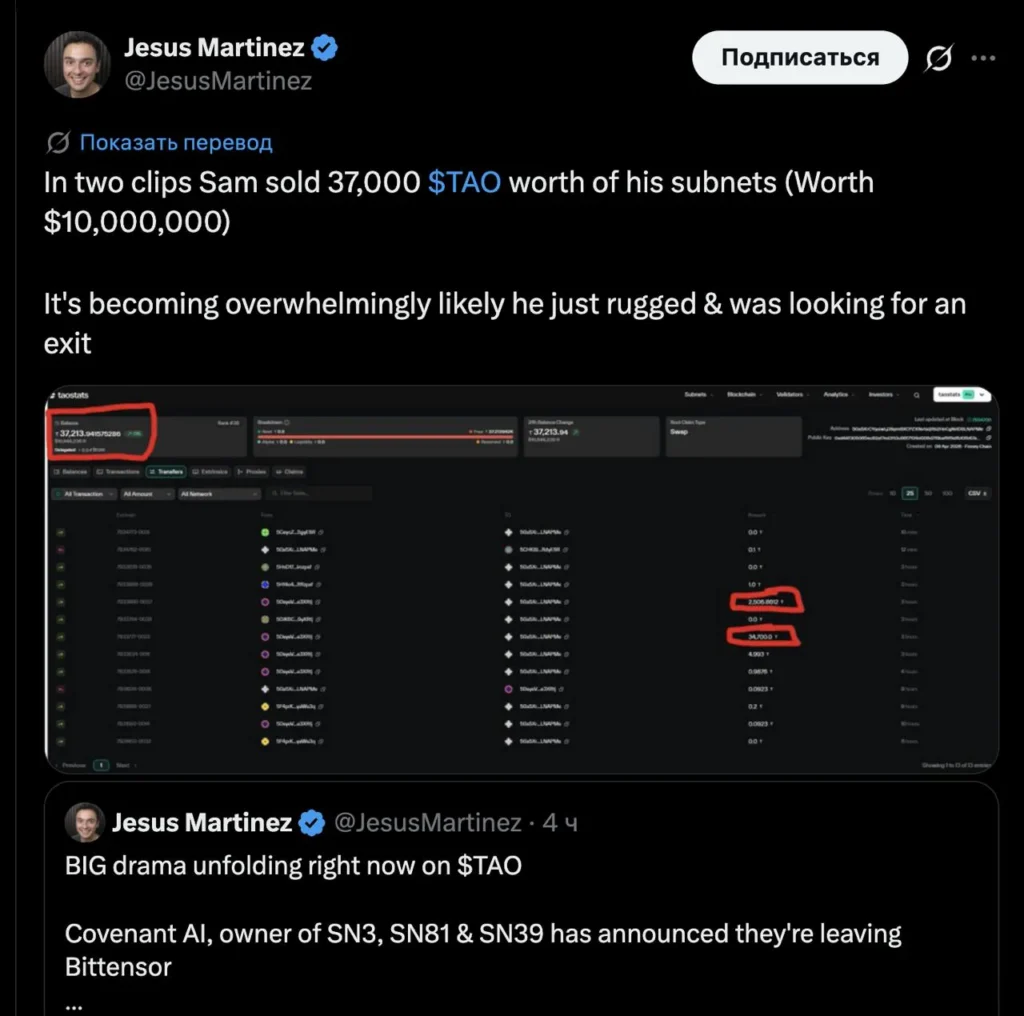Click the @JesusMartinez handle under the name
Image resolution: width=1024 pixels, height=1016 pixels.
pyautogui.click(x=217, y=81)
